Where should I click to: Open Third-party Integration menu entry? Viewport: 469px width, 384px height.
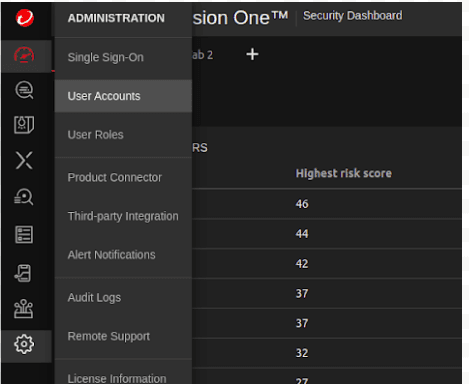[123, 216]
